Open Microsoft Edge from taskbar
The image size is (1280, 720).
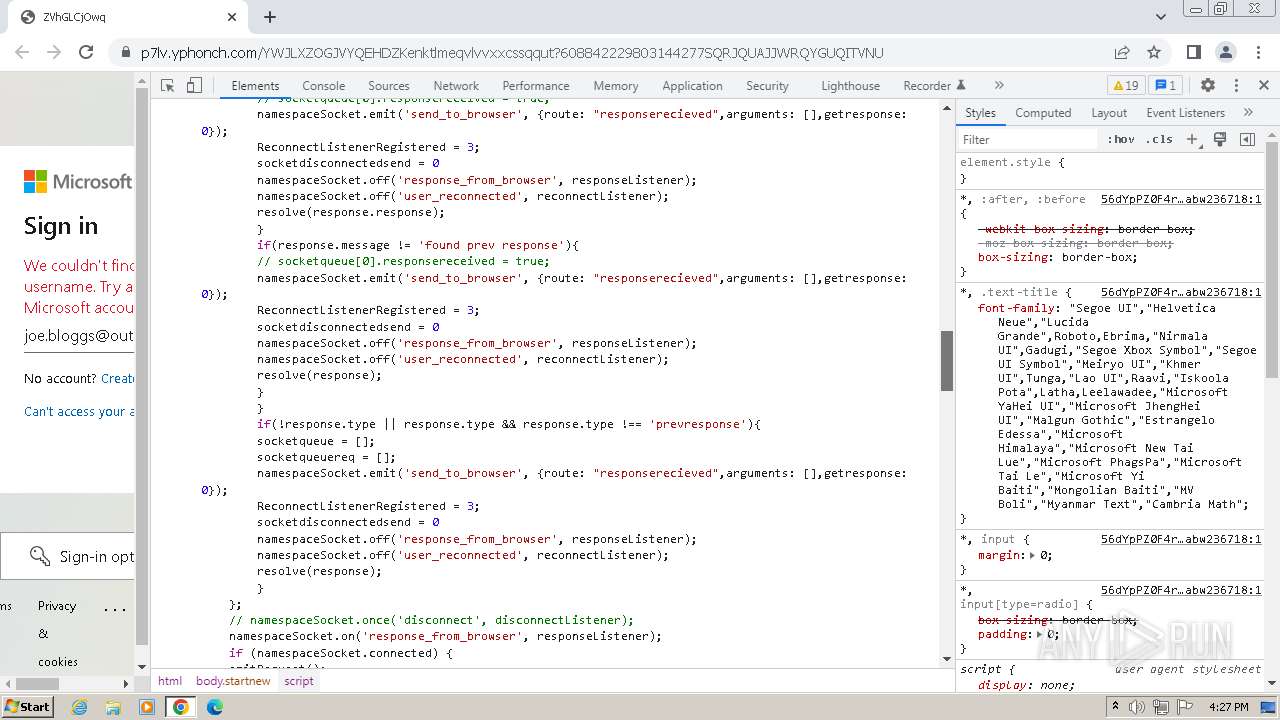tap(215, 707)
